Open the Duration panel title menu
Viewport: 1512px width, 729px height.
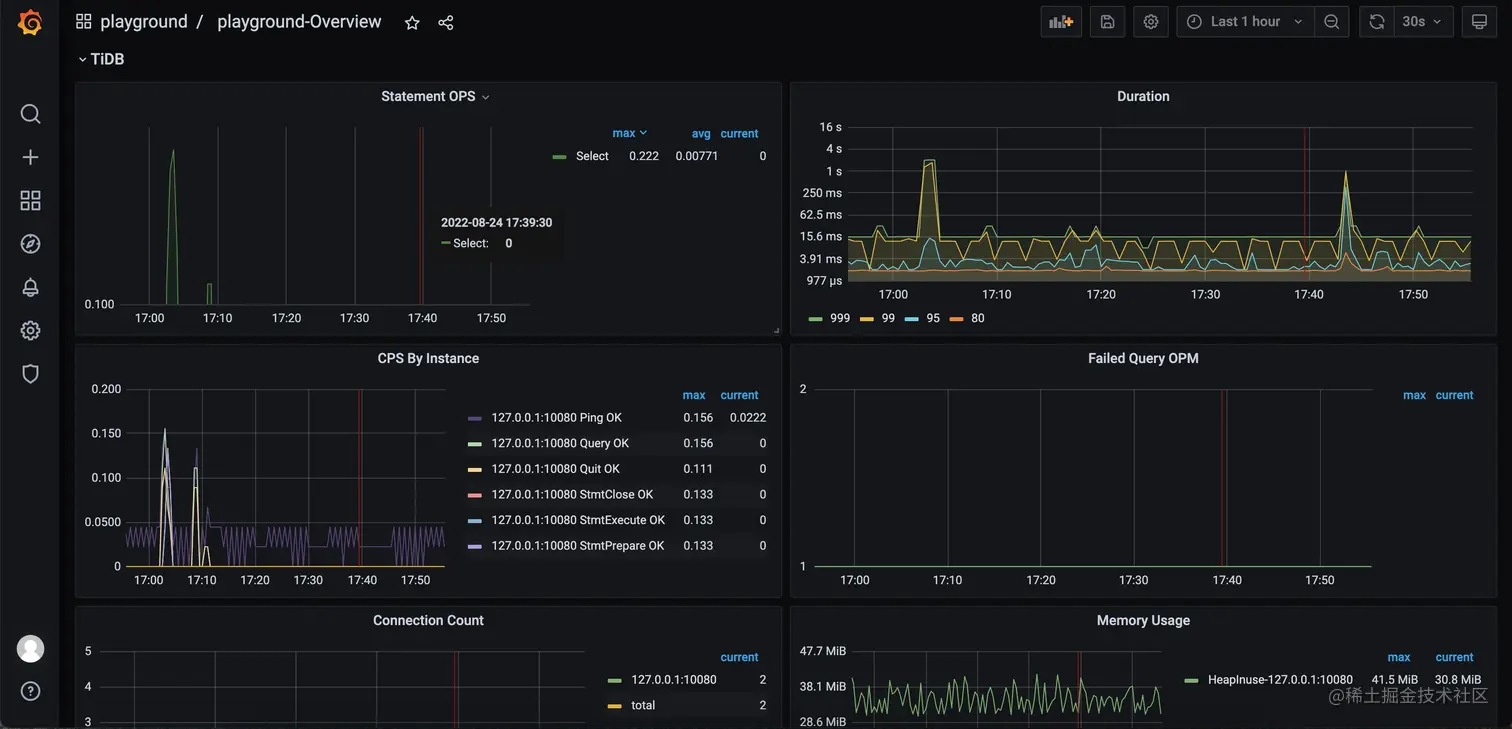tap(1143, 97)
